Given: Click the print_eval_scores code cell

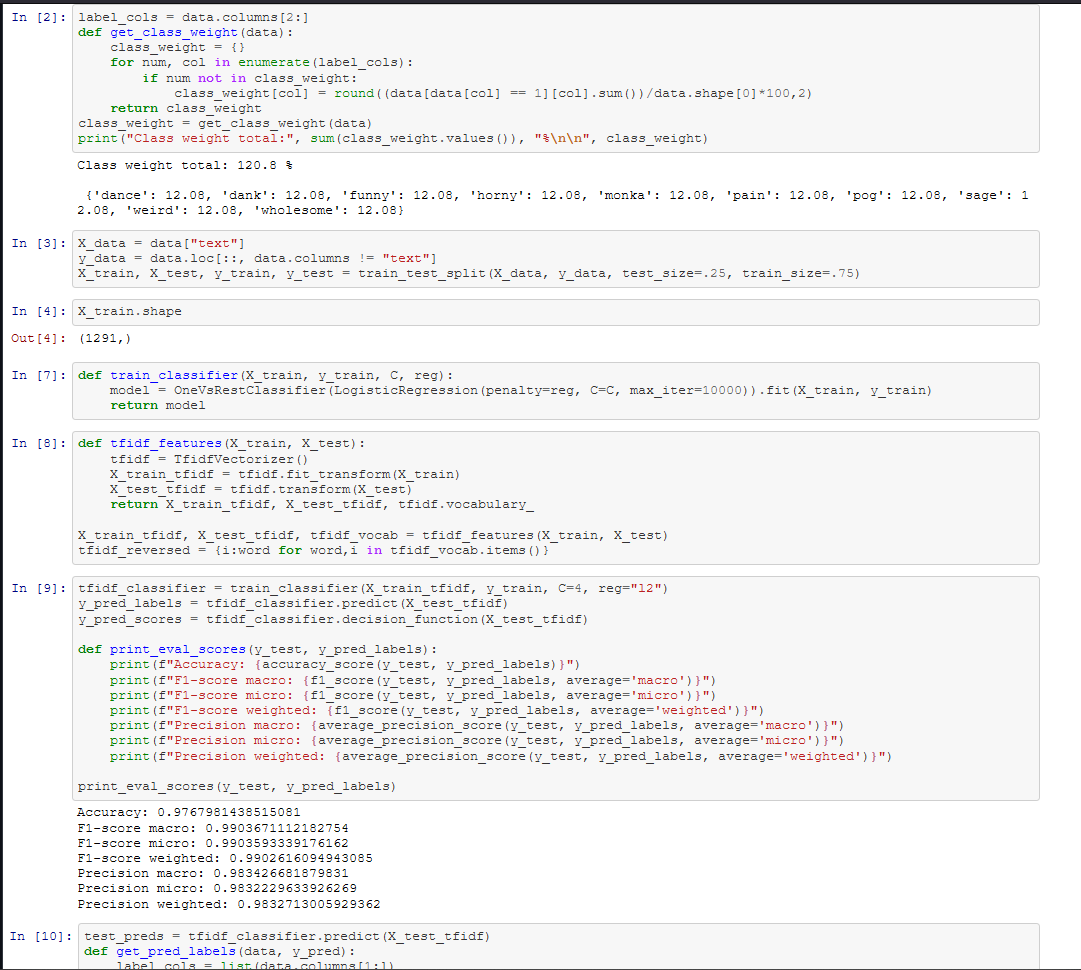Looking at the screenshot, I should [556, 688].
